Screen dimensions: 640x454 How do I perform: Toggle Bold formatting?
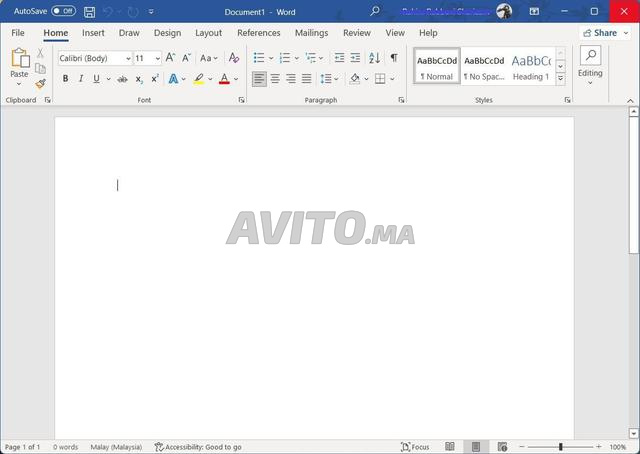[x=65, y=79]
